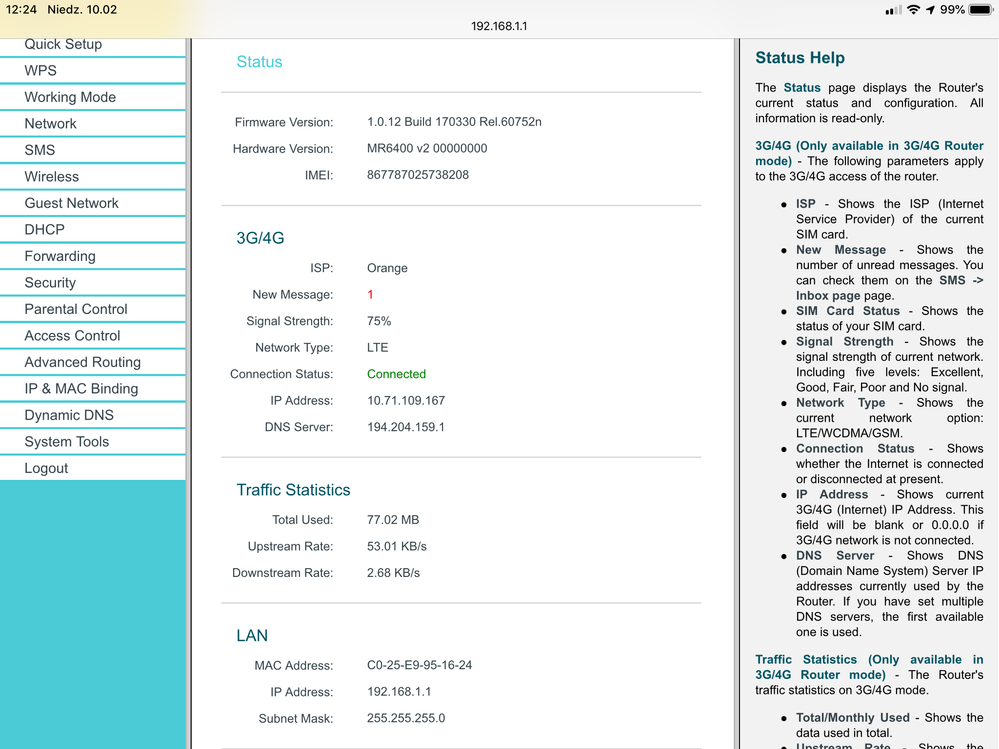Open the Working Mode page
999x749 pixels.
pyautogui.click(x=70, y=97)
